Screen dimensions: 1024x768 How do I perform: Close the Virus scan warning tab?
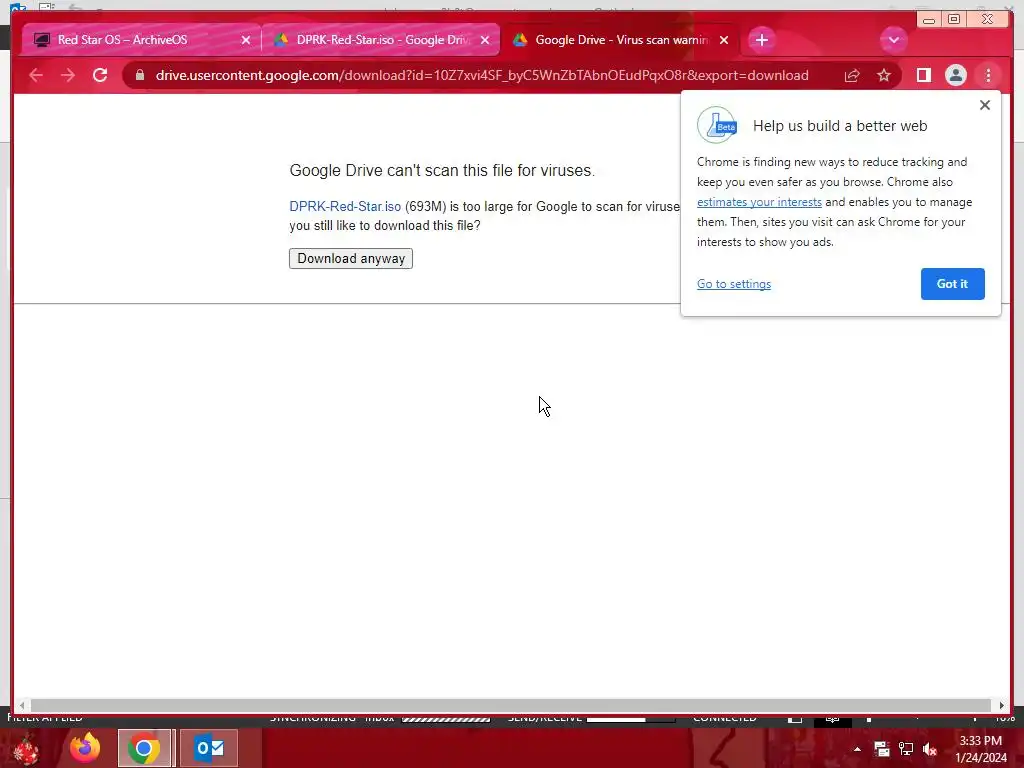click(724, 40)
